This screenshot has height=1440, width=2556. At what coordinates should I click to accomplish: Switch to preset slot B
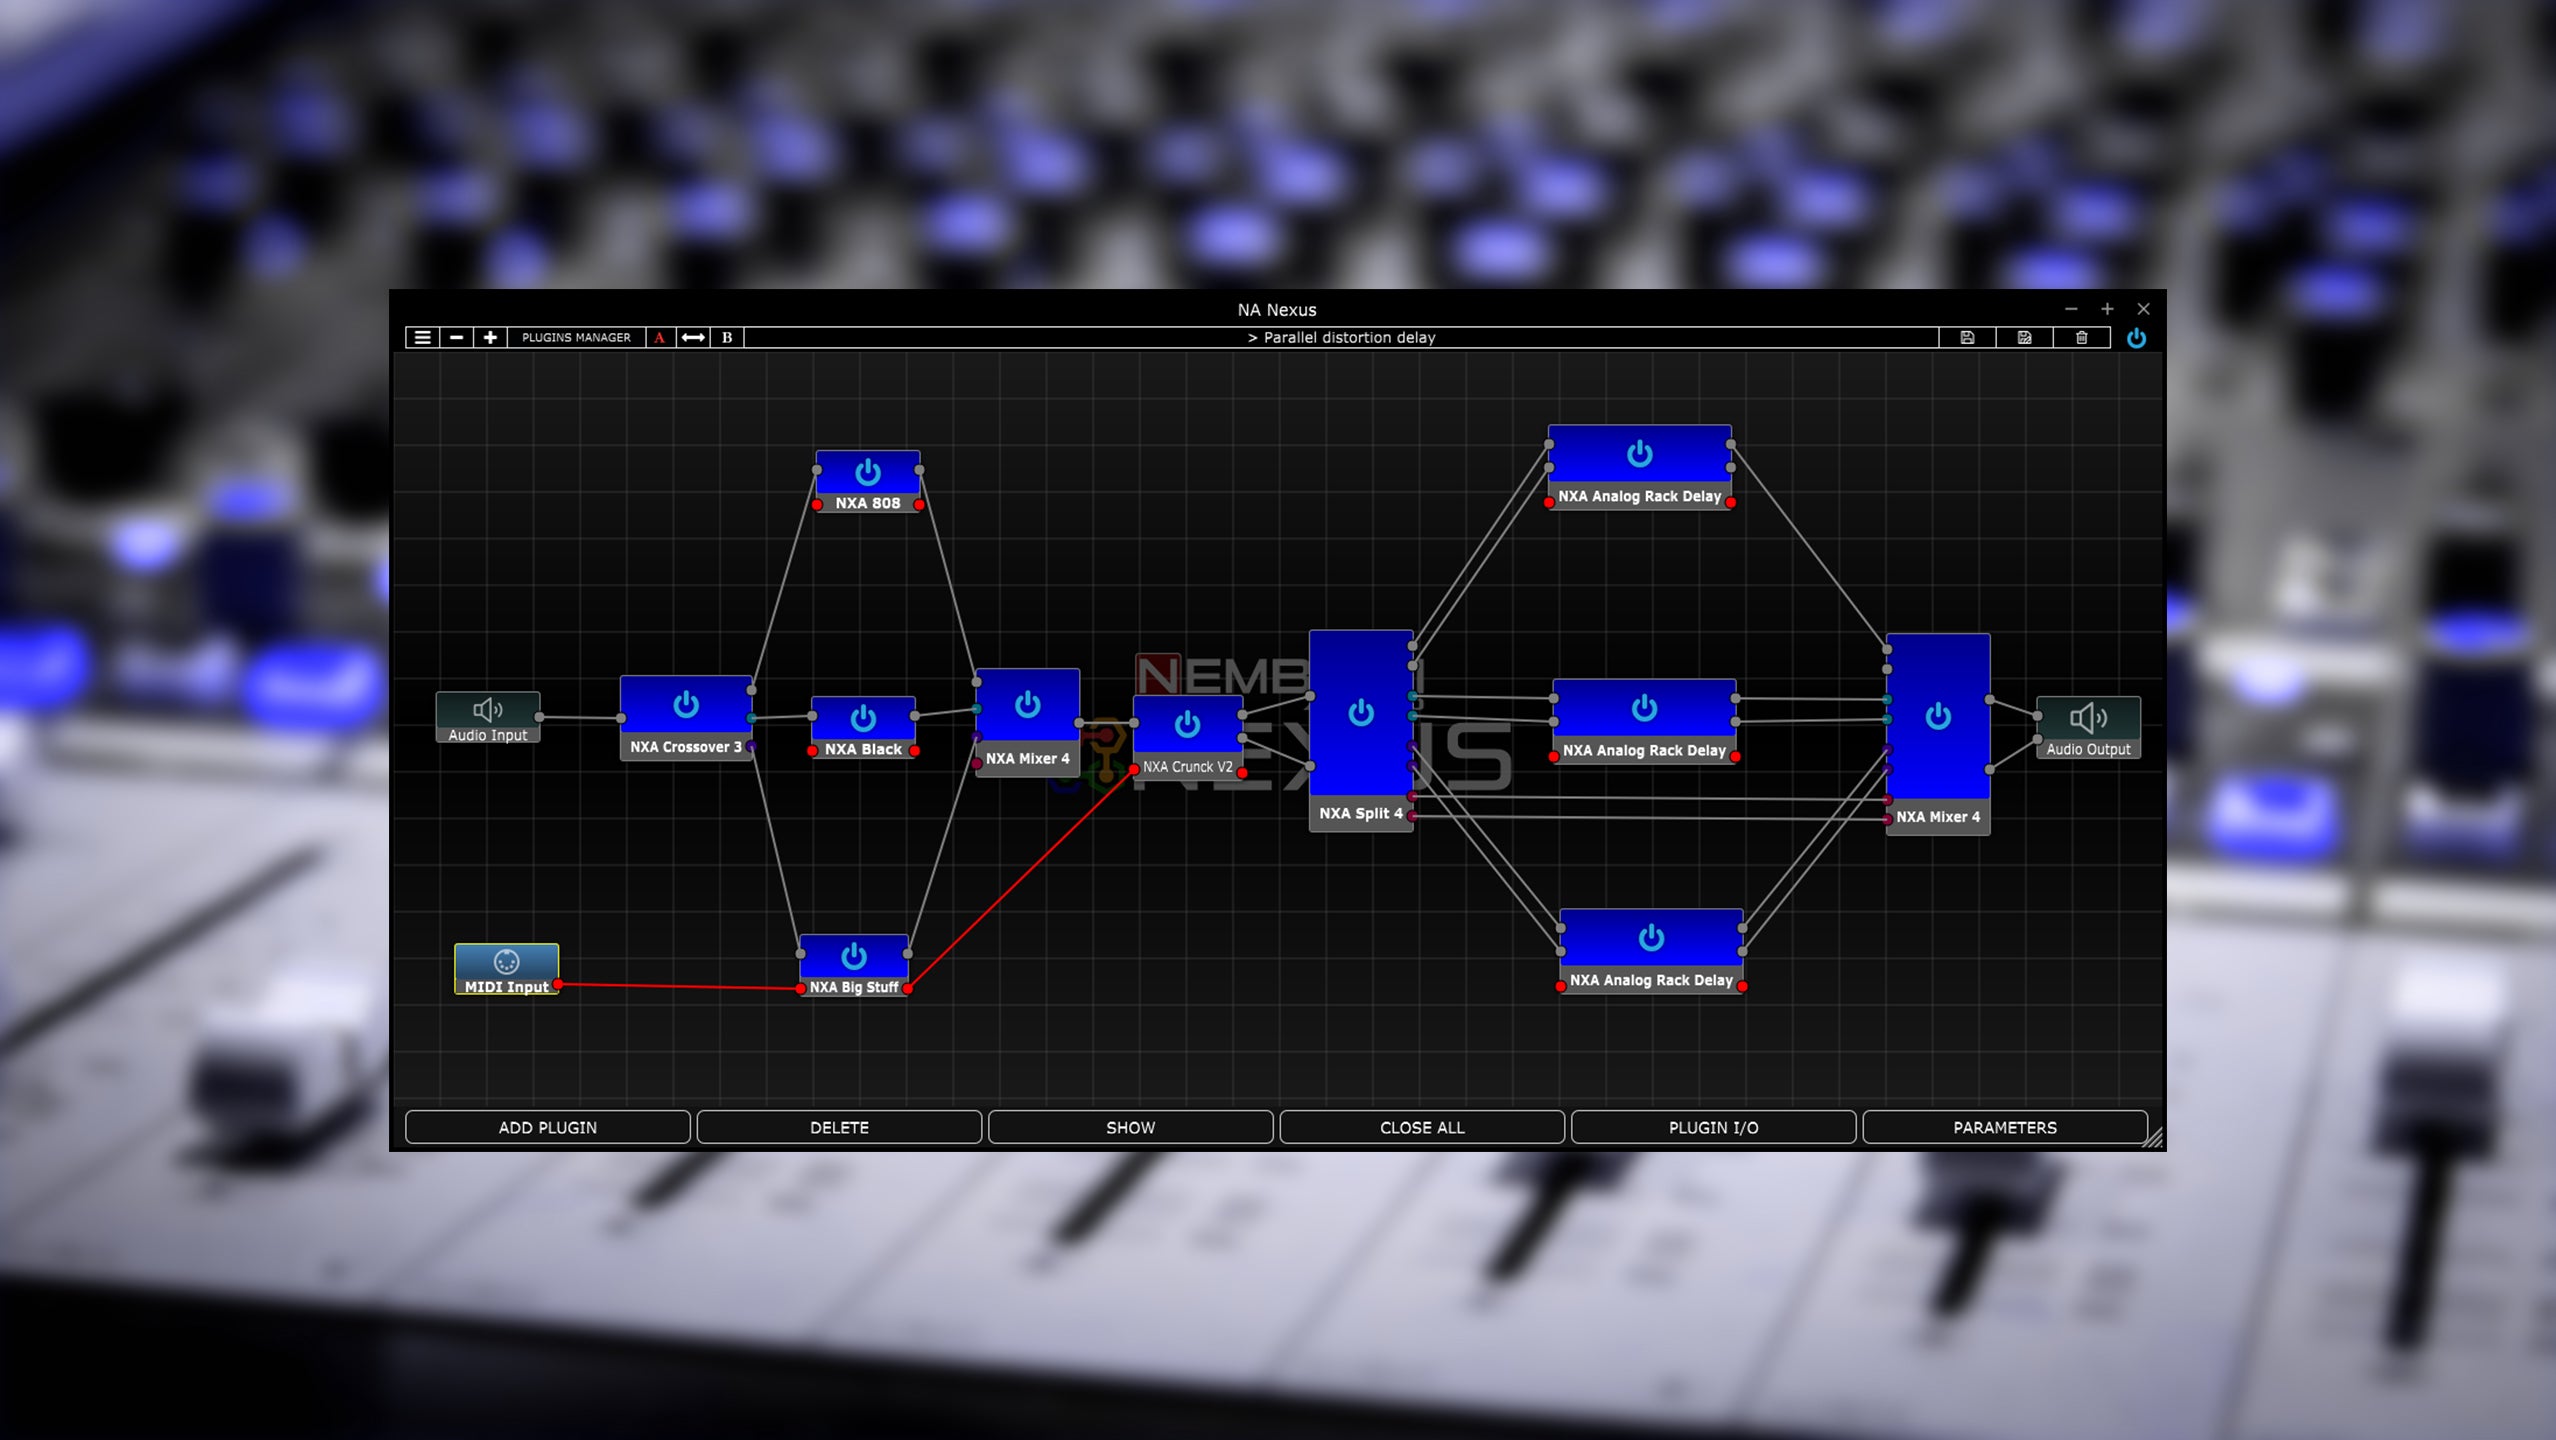pos(726,337)
